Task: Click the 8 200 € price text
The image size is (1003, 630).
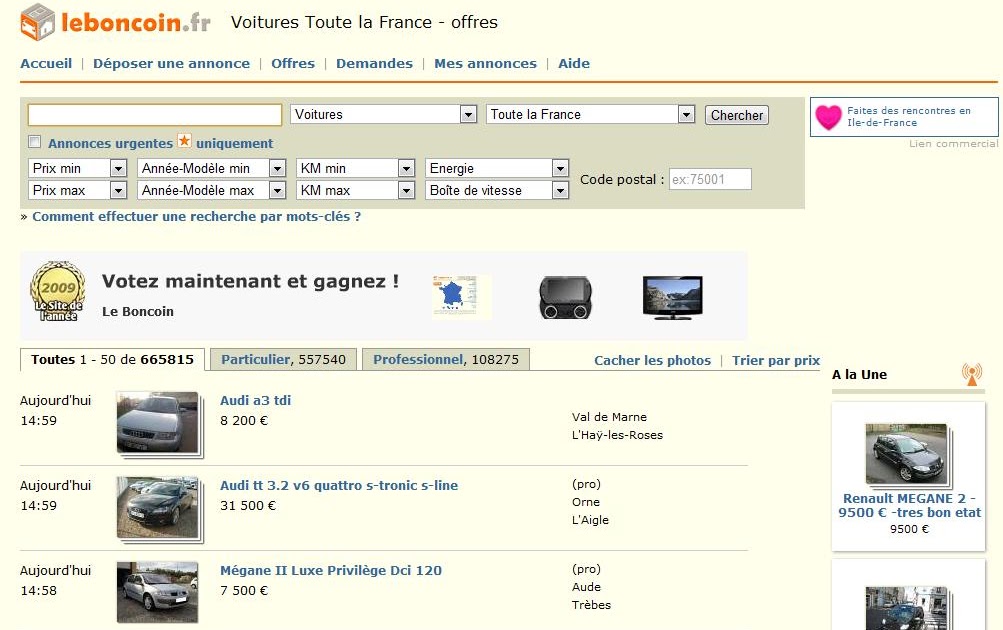Action: point(244,421)
